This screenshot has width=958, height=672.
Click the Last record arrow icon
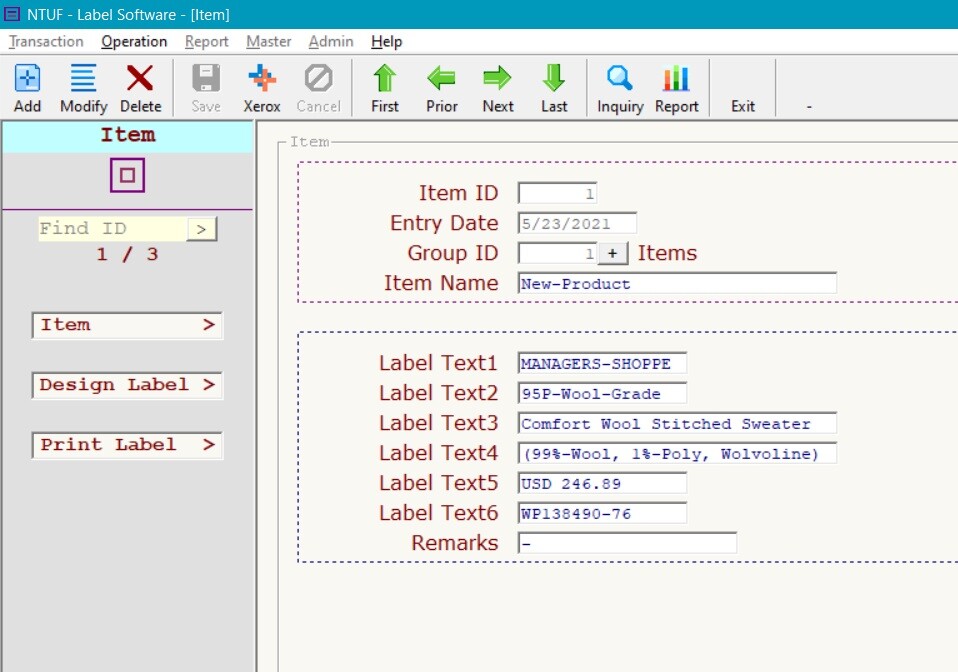pos(553,85)
